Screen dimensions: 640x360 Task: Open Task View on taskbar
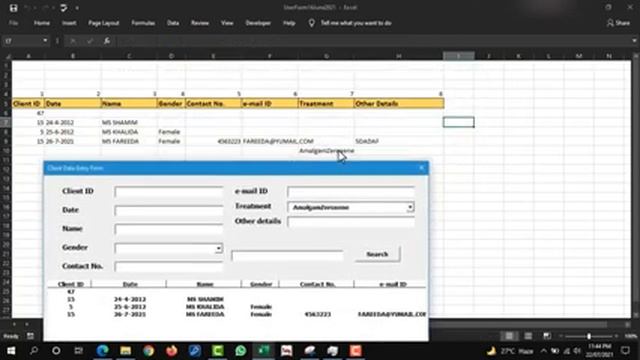(78, 351)
